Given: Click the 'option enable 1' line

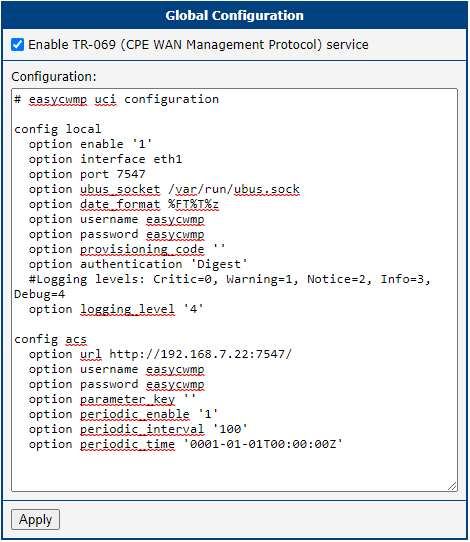Looking at the screenshot, I should (90, 144).
